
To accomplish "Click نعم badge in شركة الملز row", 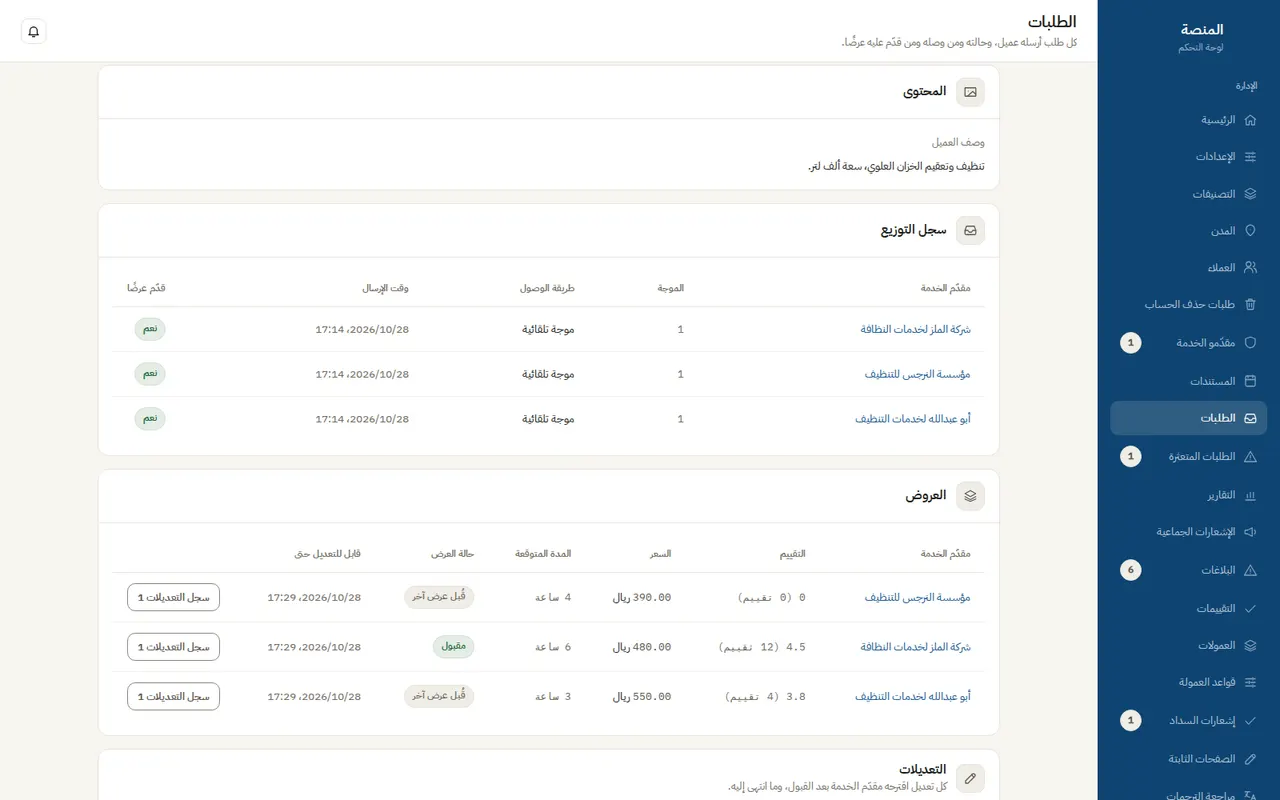I will 150,329.
